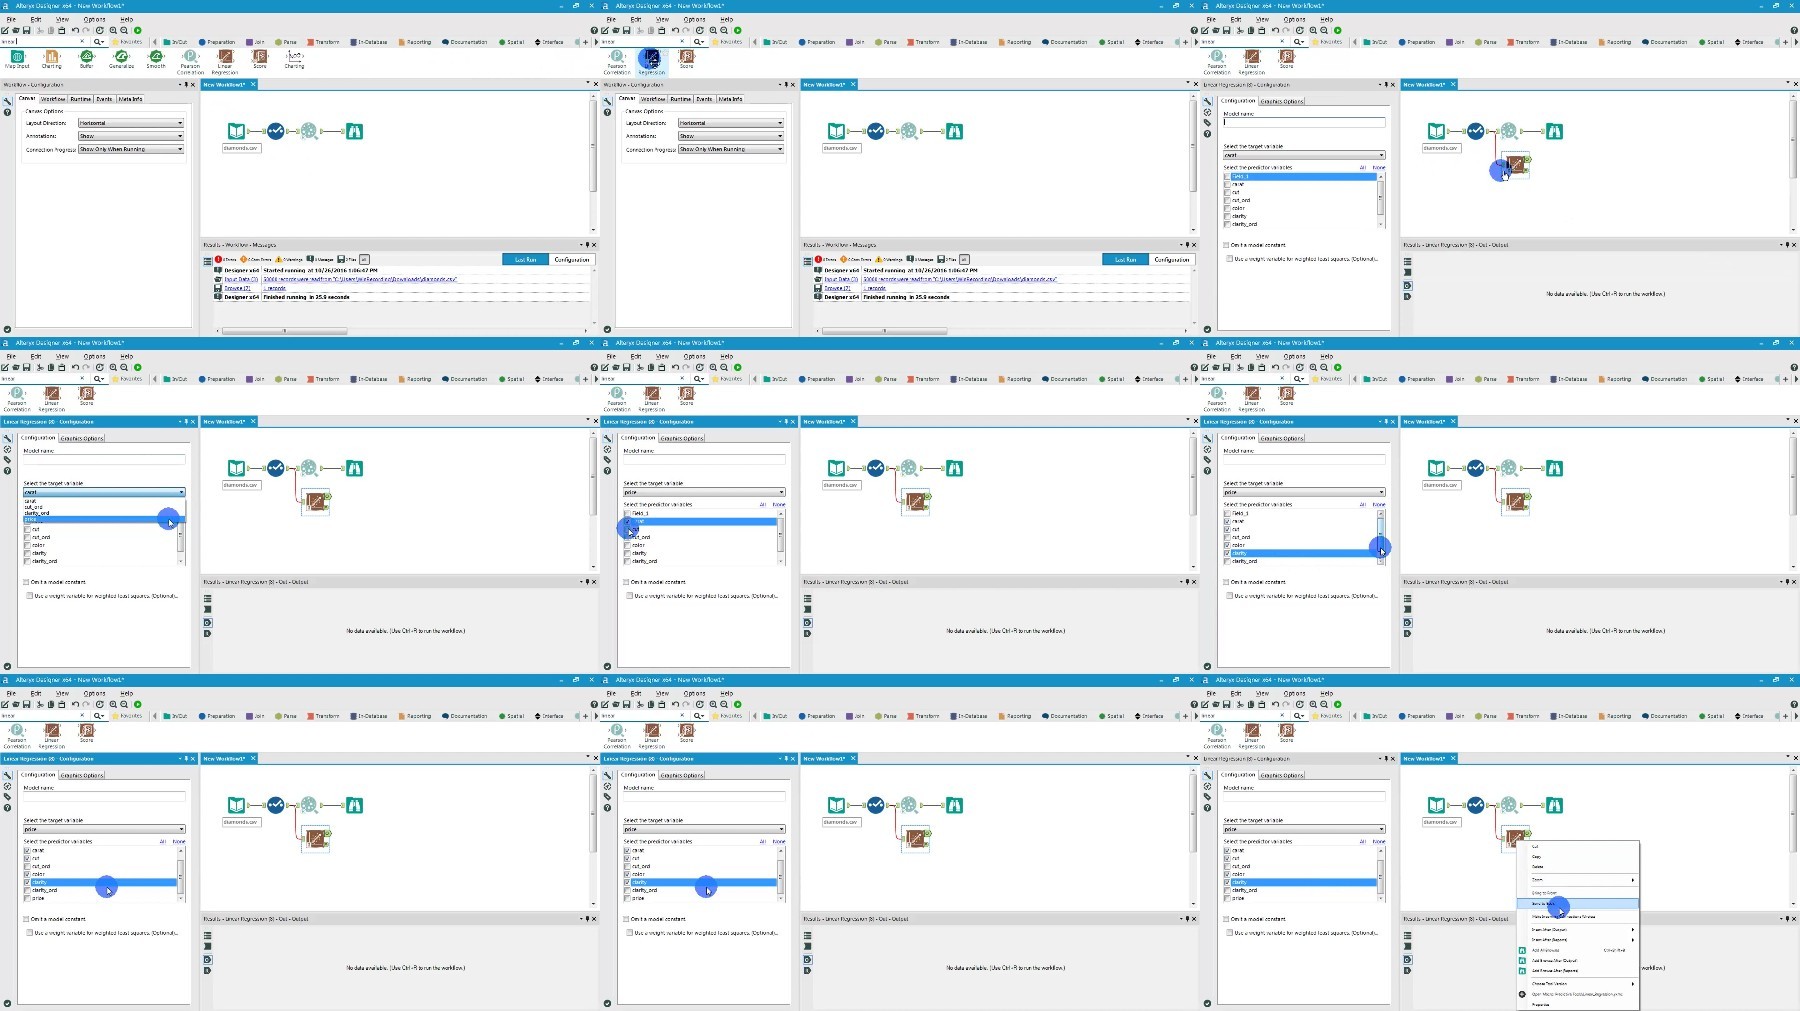This screenshot has width=1800, height=1011.
Task: Open the Options menu in the center frame
Action: point(694,356)
